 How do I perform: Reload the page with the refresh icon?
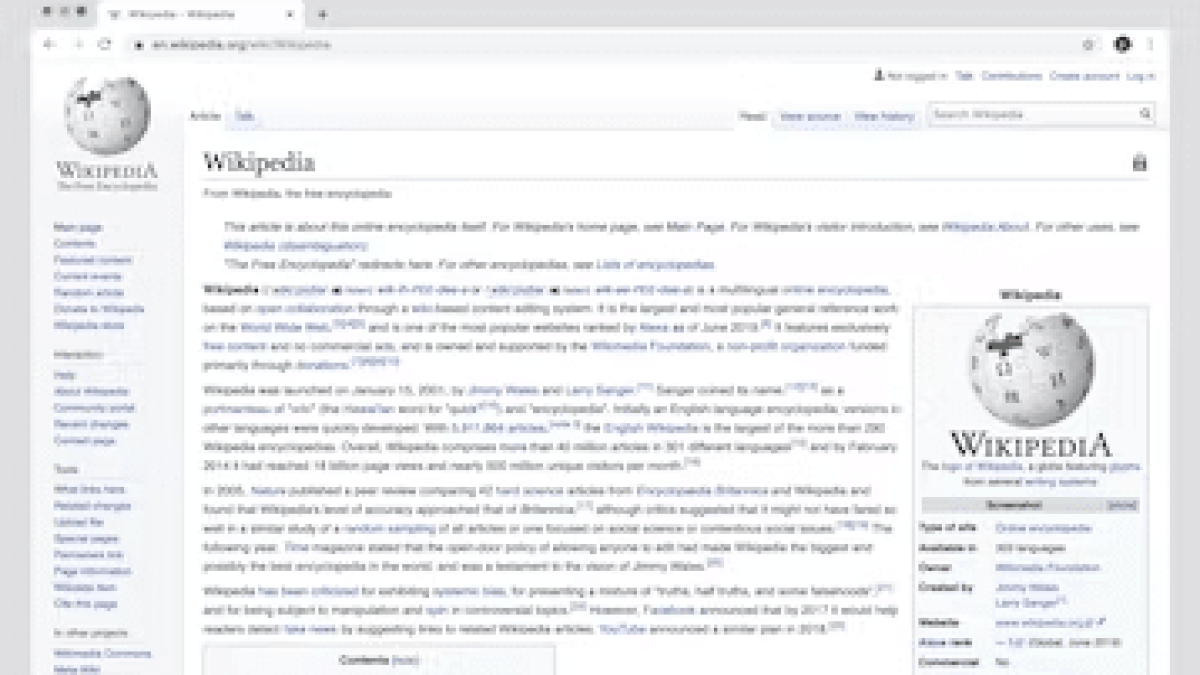click(104, 44)
